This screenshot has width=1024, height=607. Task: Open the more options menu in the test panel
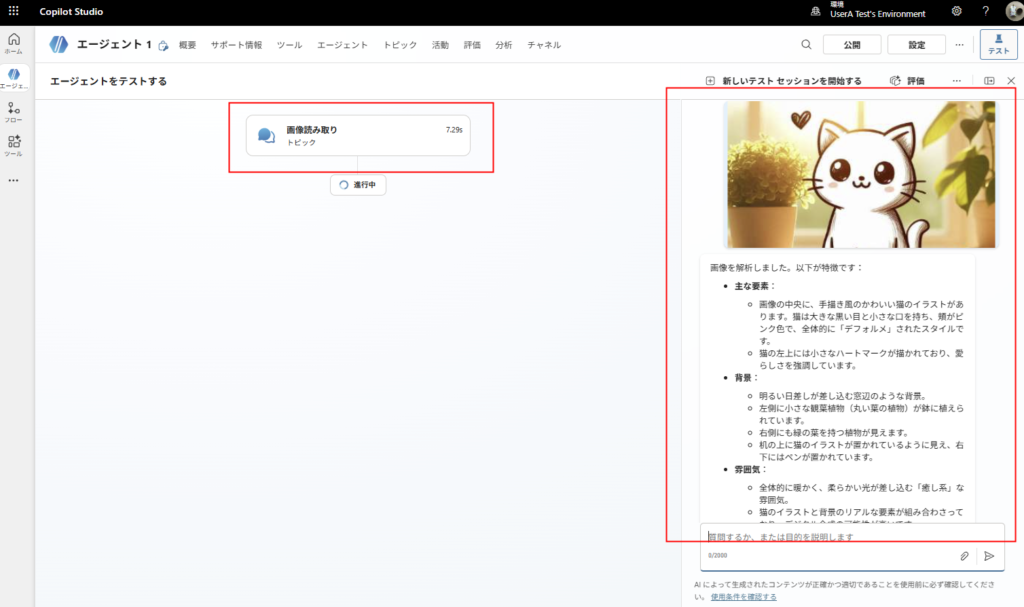pyautogui.click(x=956, y=79)
